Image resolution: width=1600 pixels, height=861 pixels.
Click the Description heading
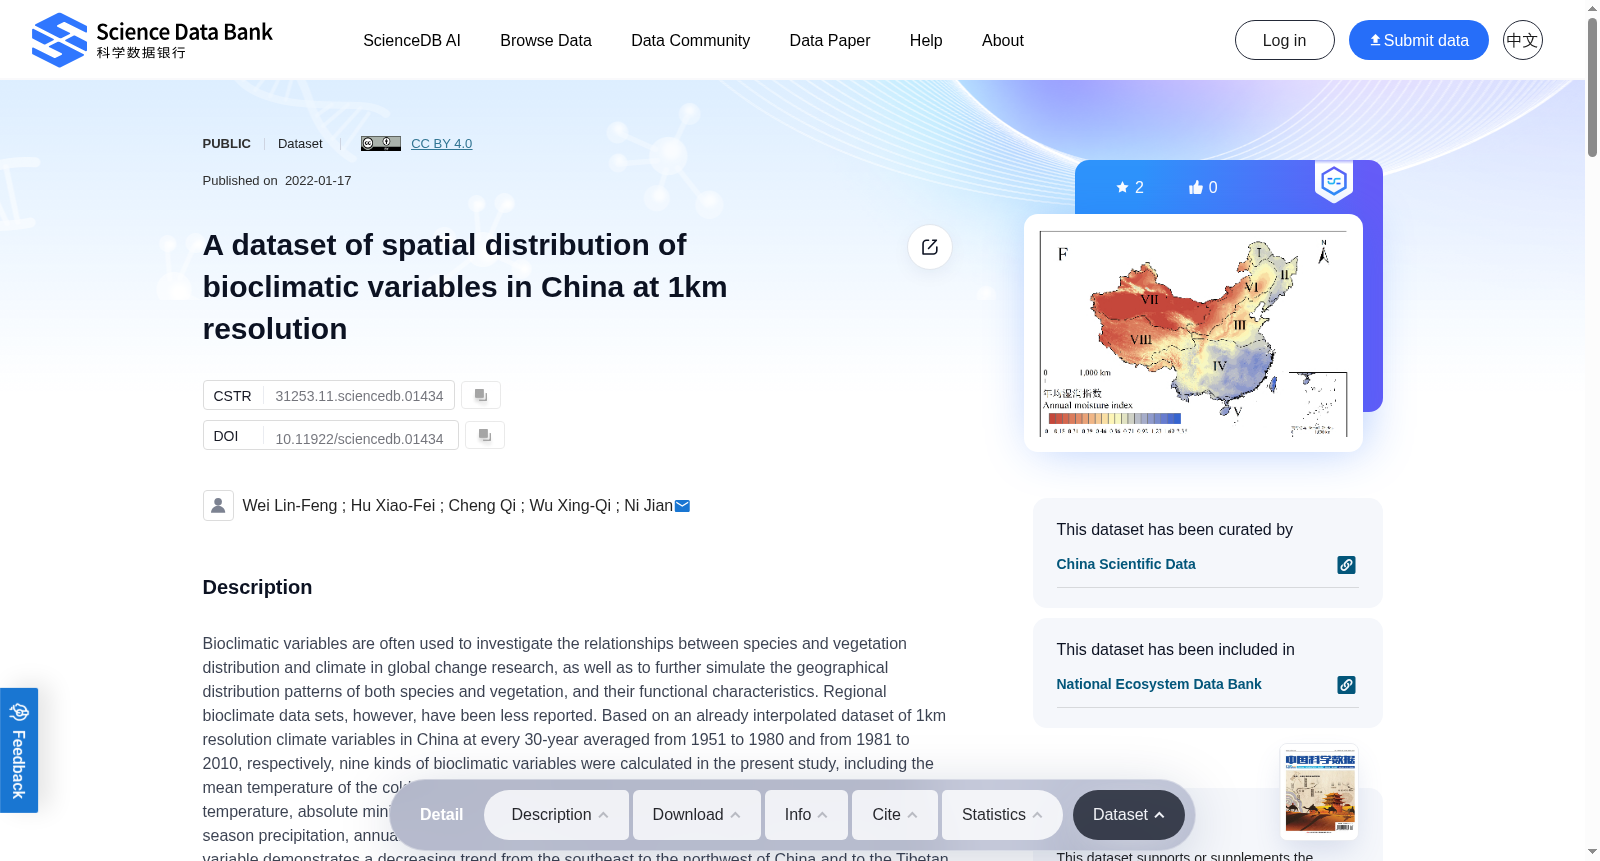[x=257, y=587]
